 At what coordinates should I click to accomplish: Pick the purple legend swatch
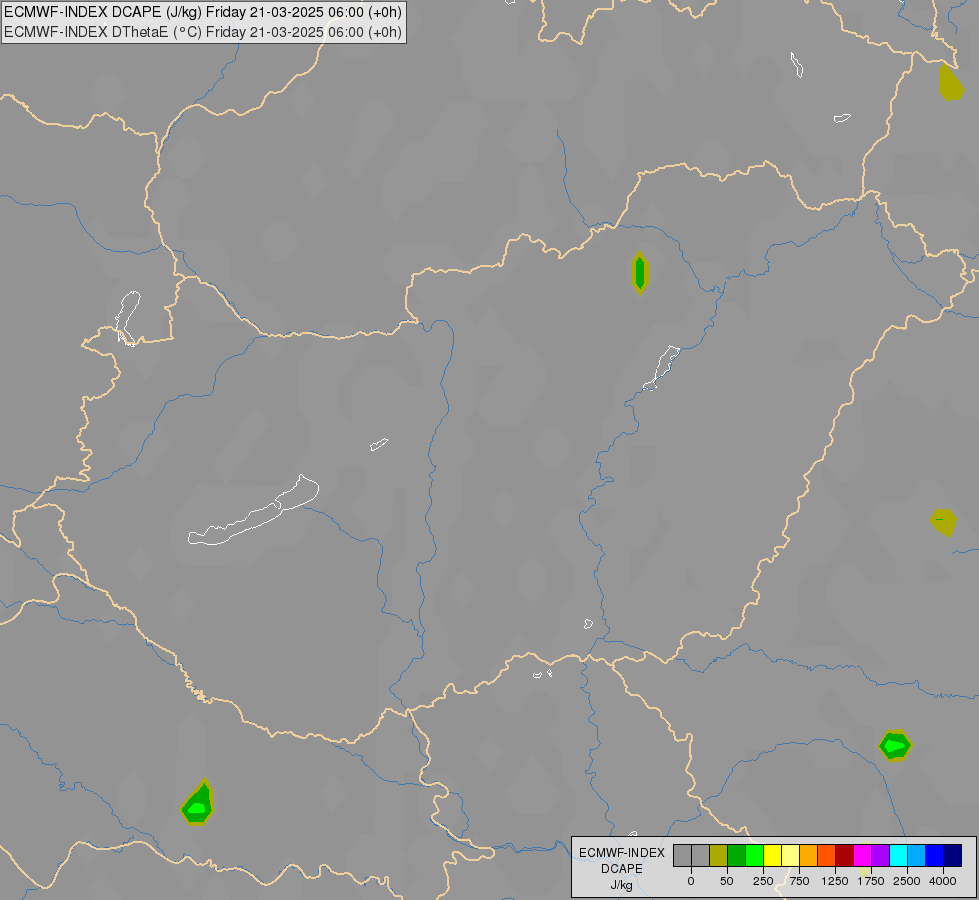[x=880, y=856]
